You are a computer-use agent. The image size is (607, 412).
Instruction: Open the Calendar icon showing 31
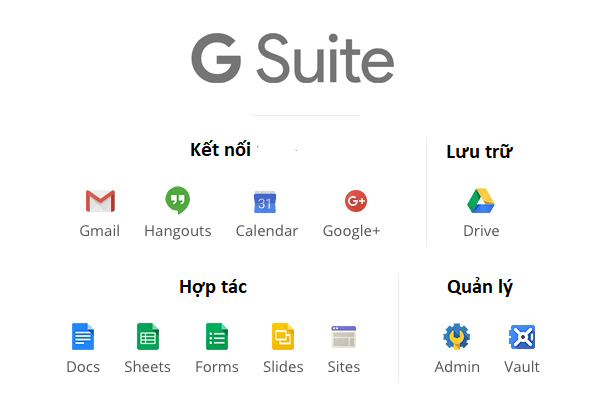(x=265, y=202)
